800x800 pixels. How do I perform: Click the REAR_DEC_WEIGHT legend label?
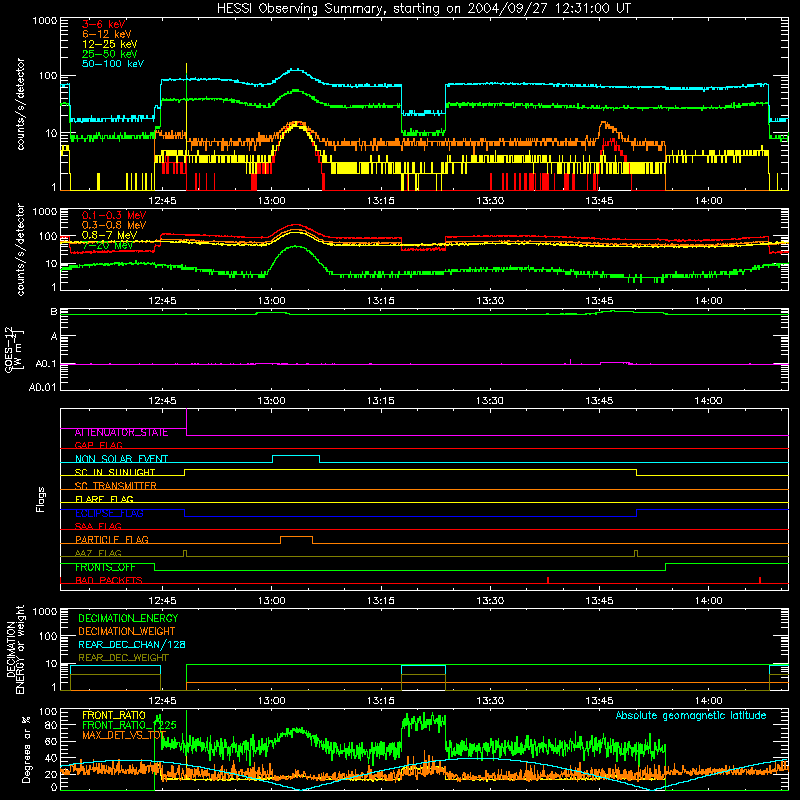click(123, 658)
